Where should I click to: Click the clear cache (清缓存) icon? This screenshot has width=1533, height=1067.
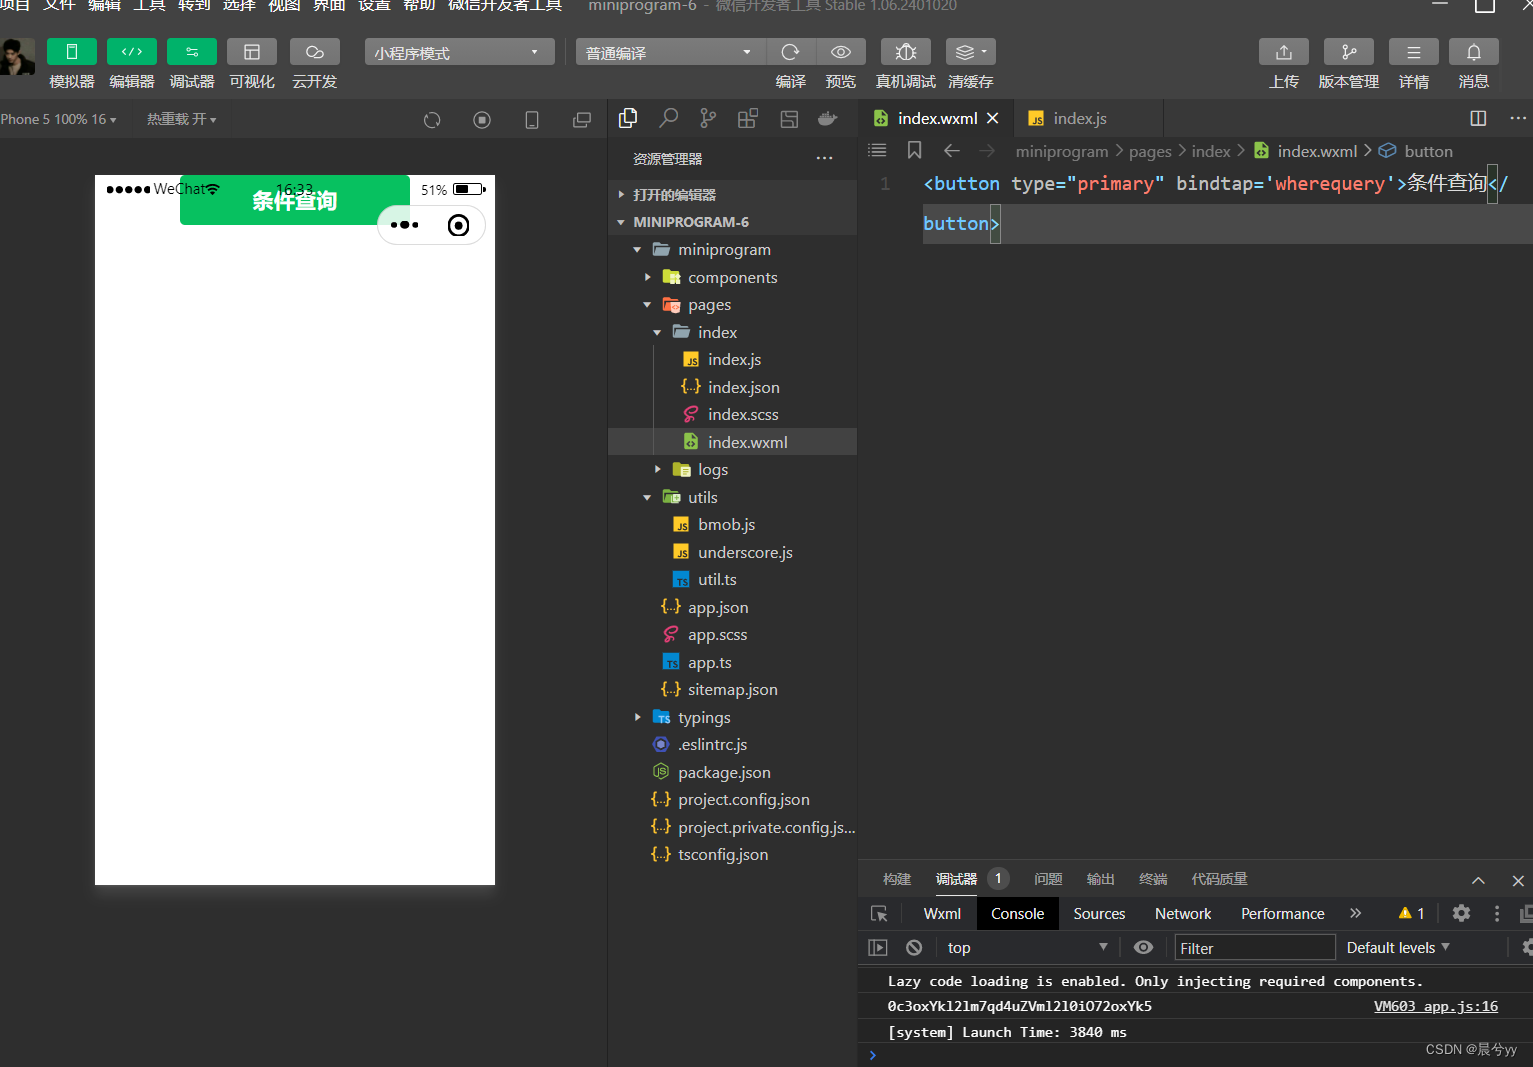(x=970, y=52)
